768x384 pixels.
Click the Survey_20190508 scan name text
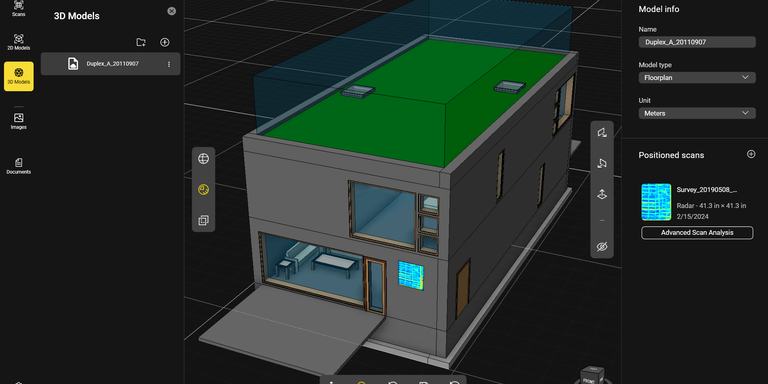pyautogui.click(x=707, y=190)
